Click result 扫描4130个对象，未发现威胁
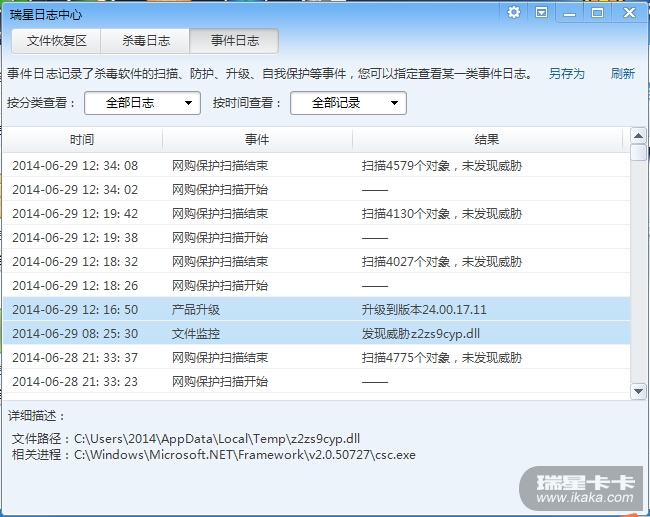This screenshot has height=517, width=650. pyautogui.click(x=441, y=214)
